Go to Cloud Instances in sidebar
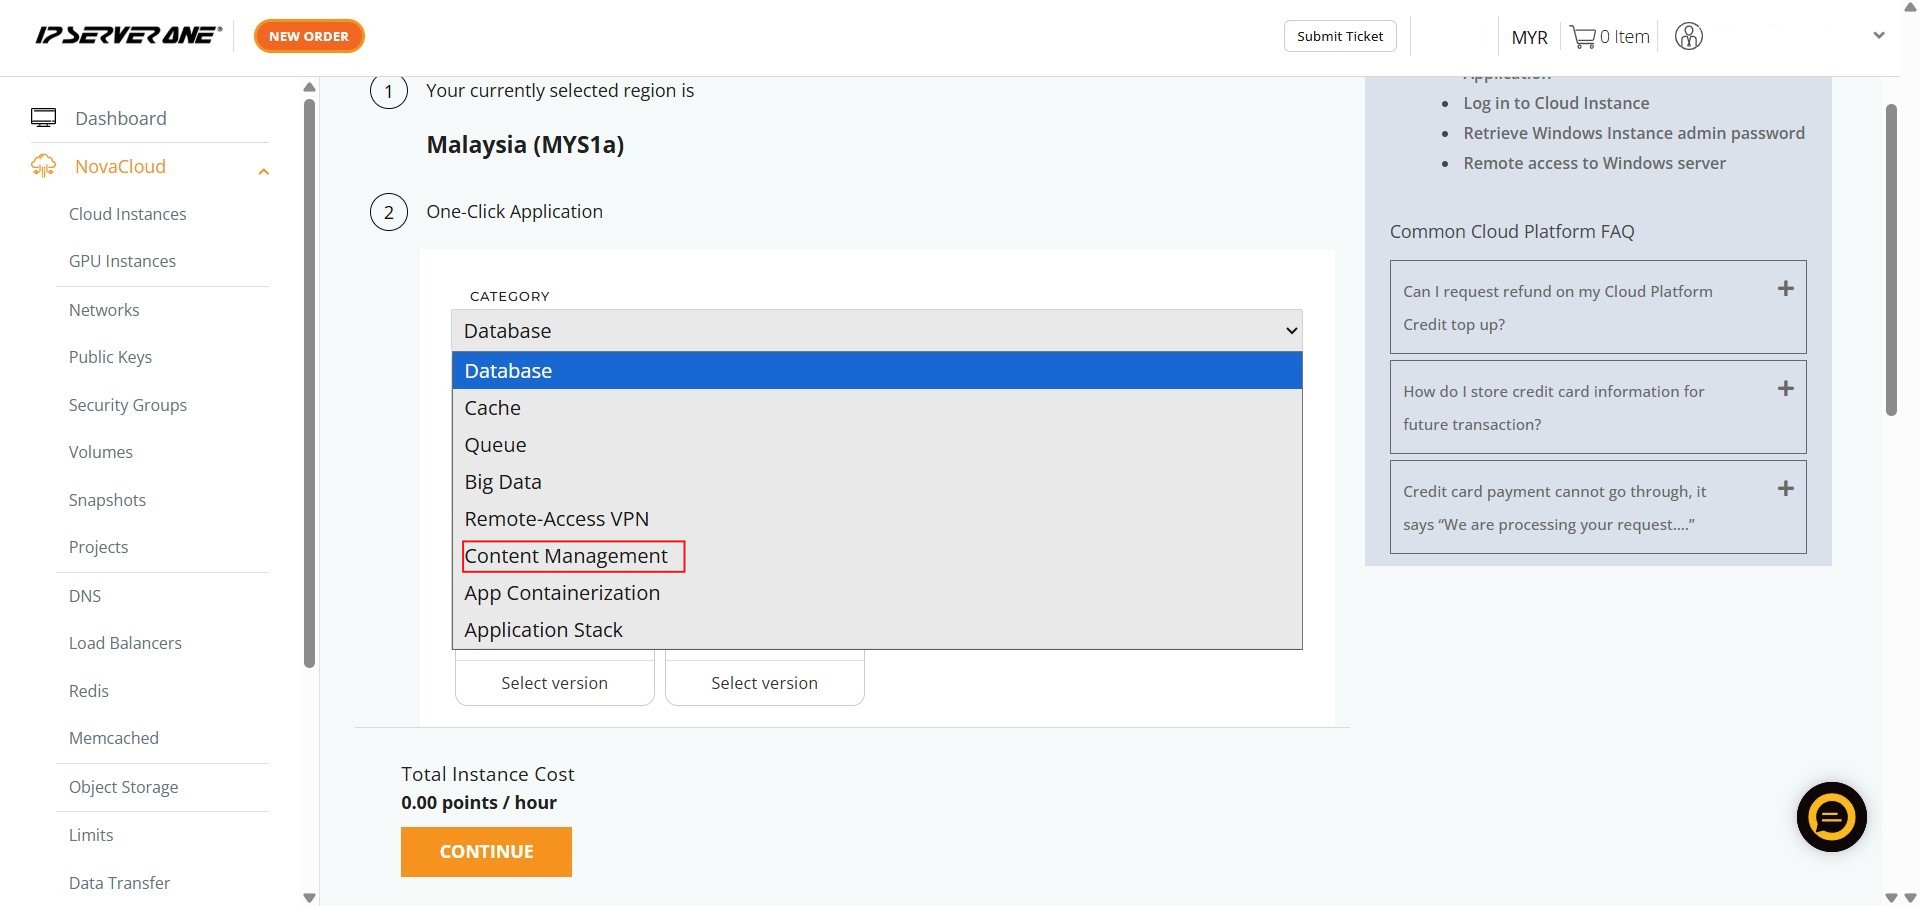Screen dimensions: 1920x906 point(127,214)
